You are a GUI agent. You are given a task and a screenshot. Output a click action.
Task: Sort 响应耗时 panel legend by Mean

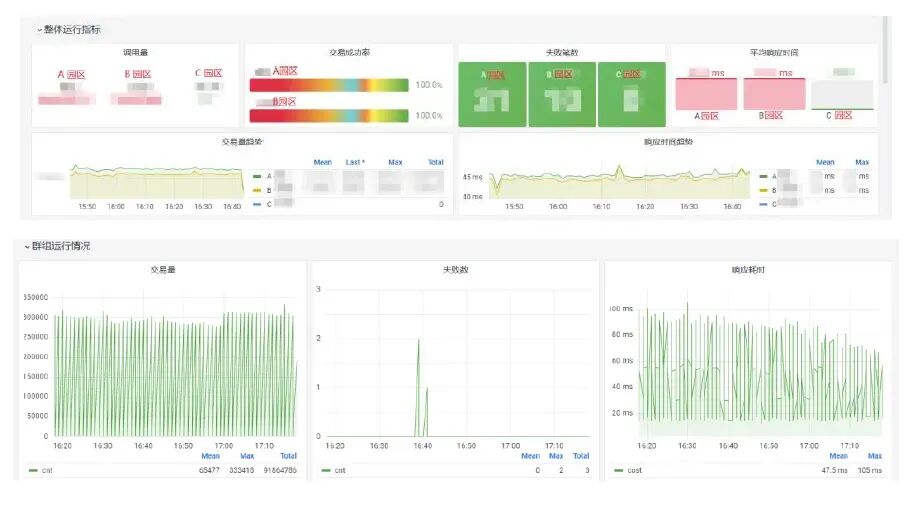838,456
